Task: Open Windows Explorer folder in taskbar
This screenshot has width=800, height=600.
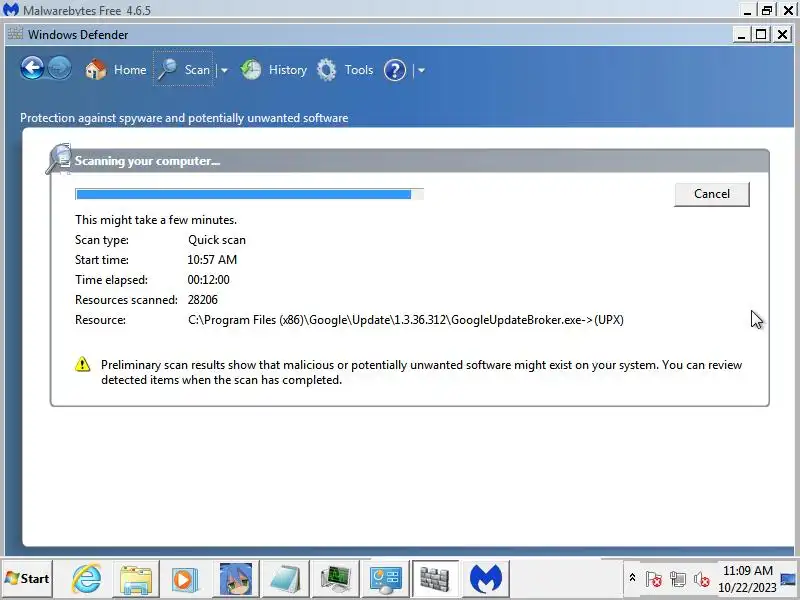Action: pyautogui.click(x=136, y=579)
